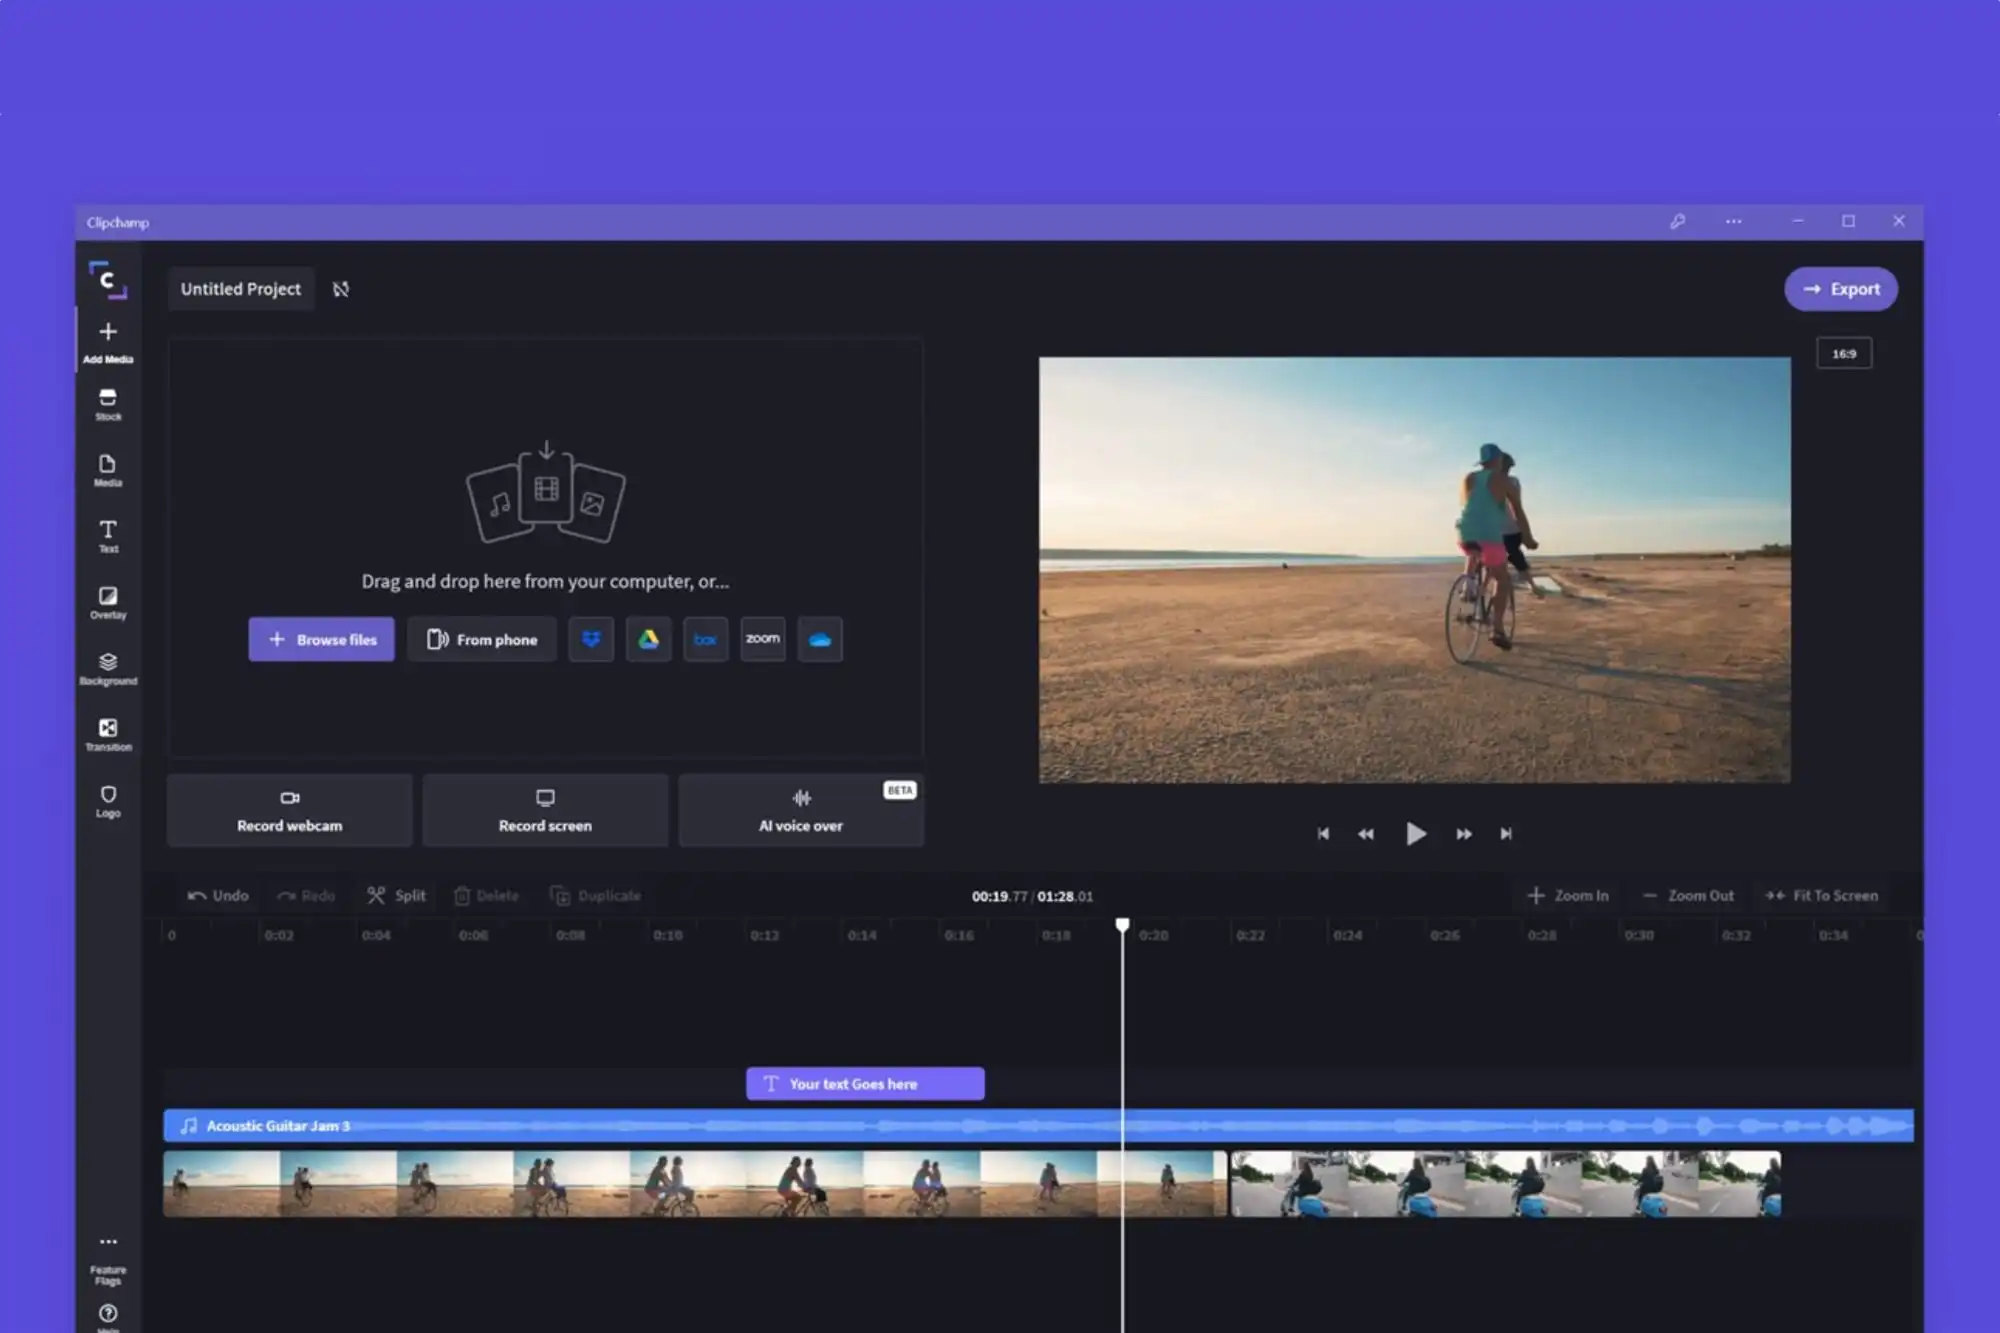Click the sync-off icon beside project name
This screenshot has width=2000, height=1333.
click(x=341, y=289)
